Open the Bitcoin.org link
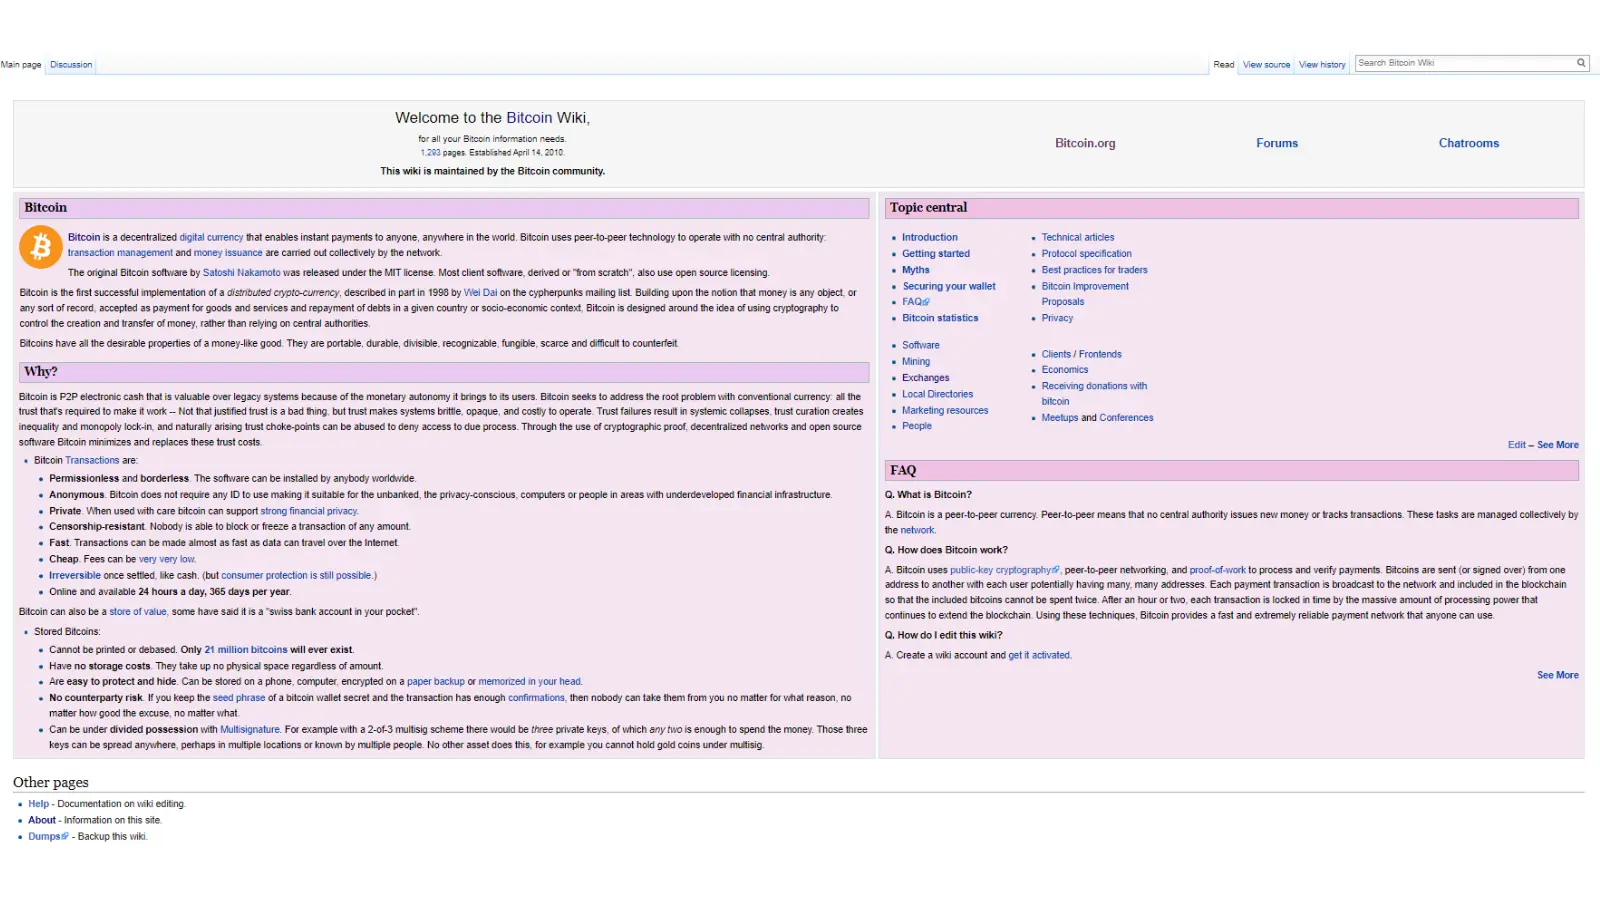The height and width of the screenshot is (900, 1600). (1085, 143)
